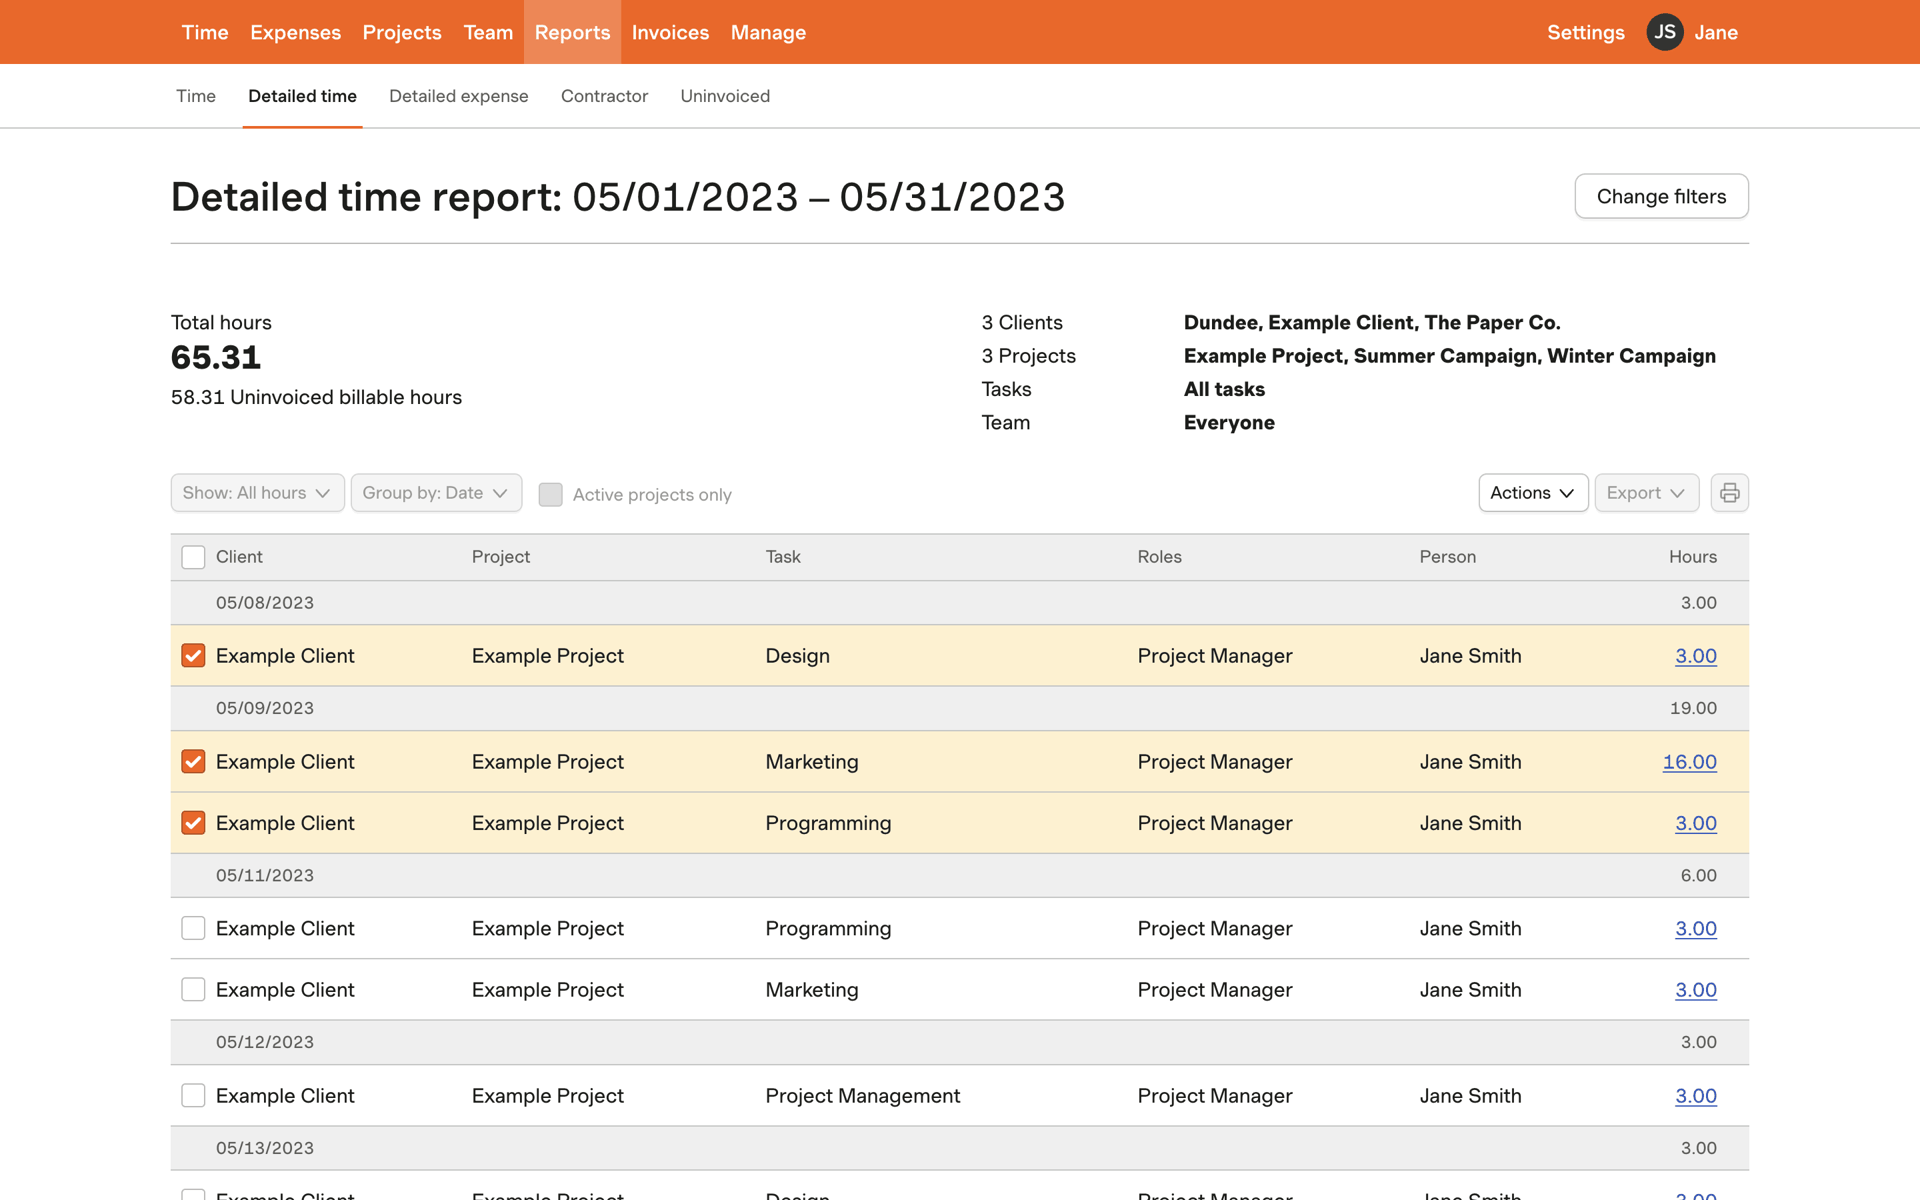This screenshot has height=1200, width=1920.
Task: Click the Change filters button
Action: point(1661,196)
